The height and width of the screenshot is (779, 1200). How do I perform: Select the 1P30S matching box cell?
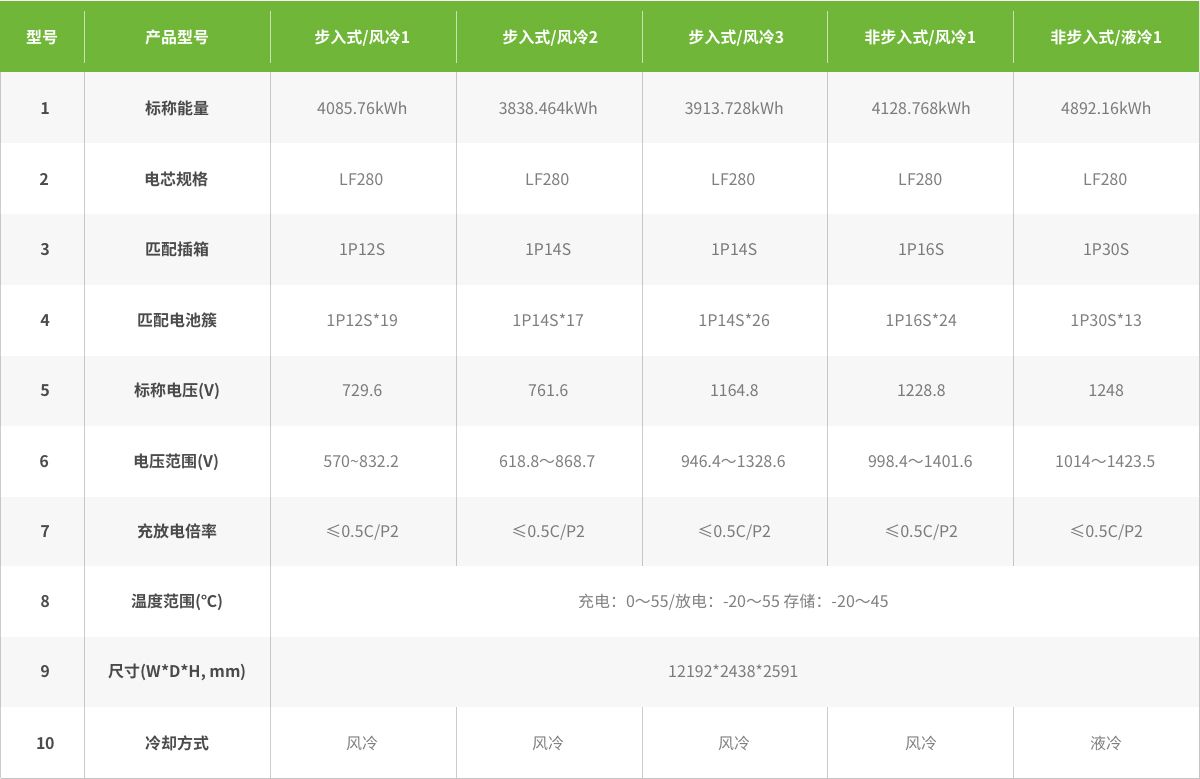click(x=1105, y=249)
